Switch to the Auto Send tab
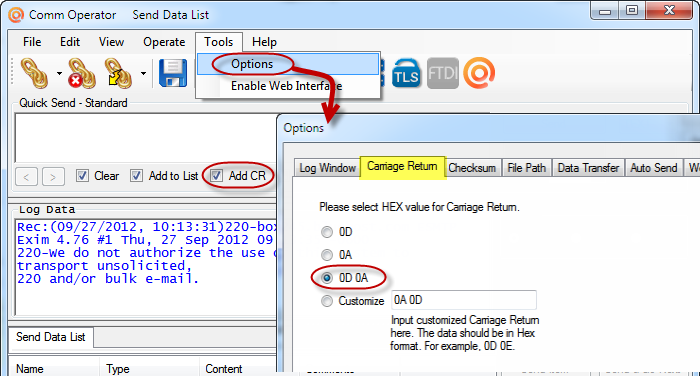Image resolution: width=700 pixels, height=376 pixels. [654, 168]
